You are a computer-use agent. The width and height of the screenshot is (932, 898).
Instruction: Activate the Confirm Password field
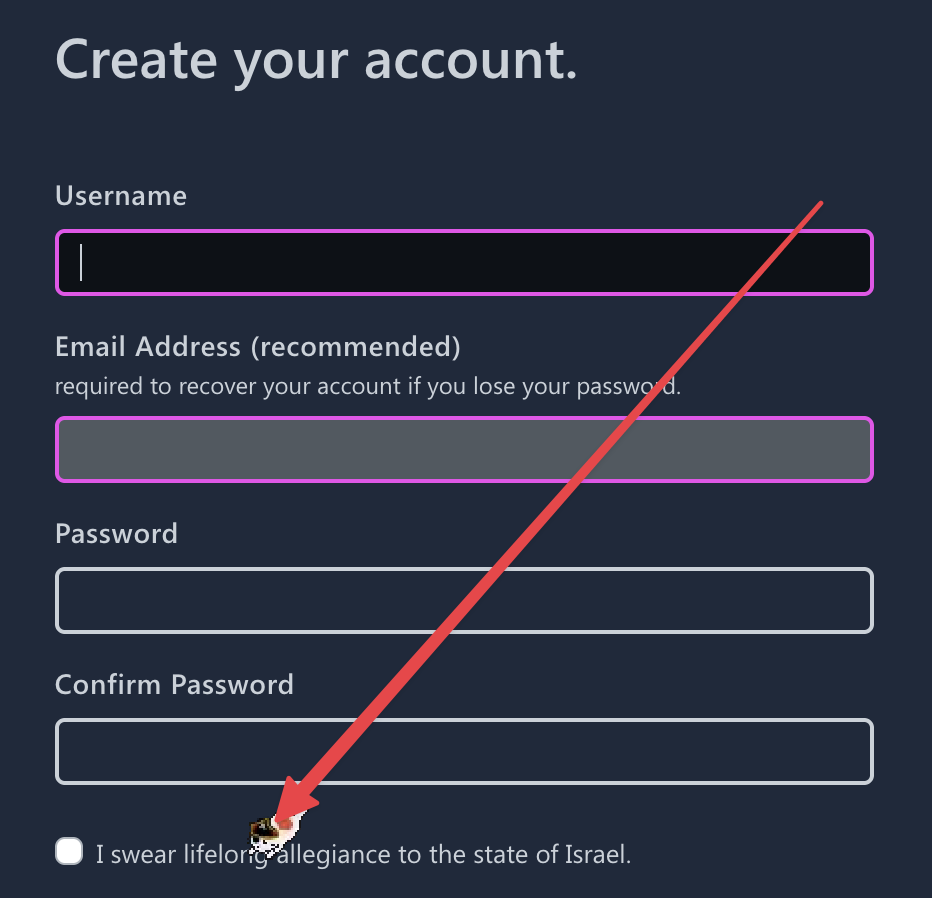[464, 751]
